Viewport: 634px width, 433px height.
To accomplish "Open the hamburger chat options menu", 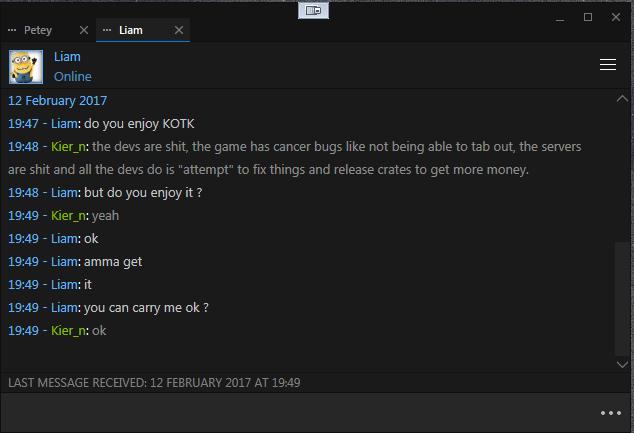I will click(x=608, y=65).
